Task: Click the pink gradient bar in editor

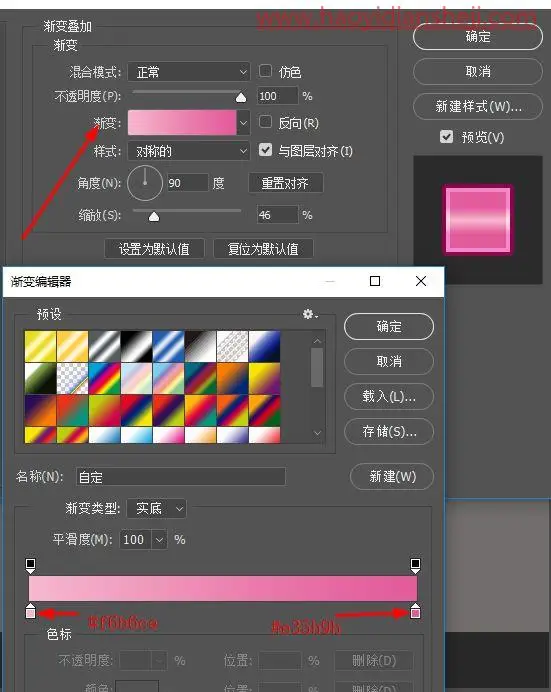Action: 223,588
